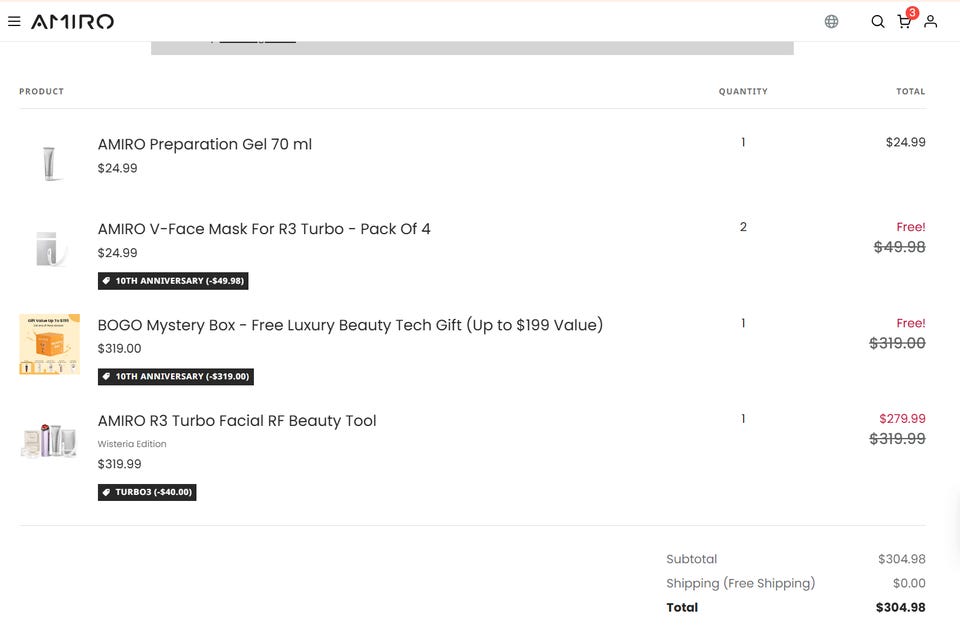Click the cart badge showing 3

[x=912, y=13]
